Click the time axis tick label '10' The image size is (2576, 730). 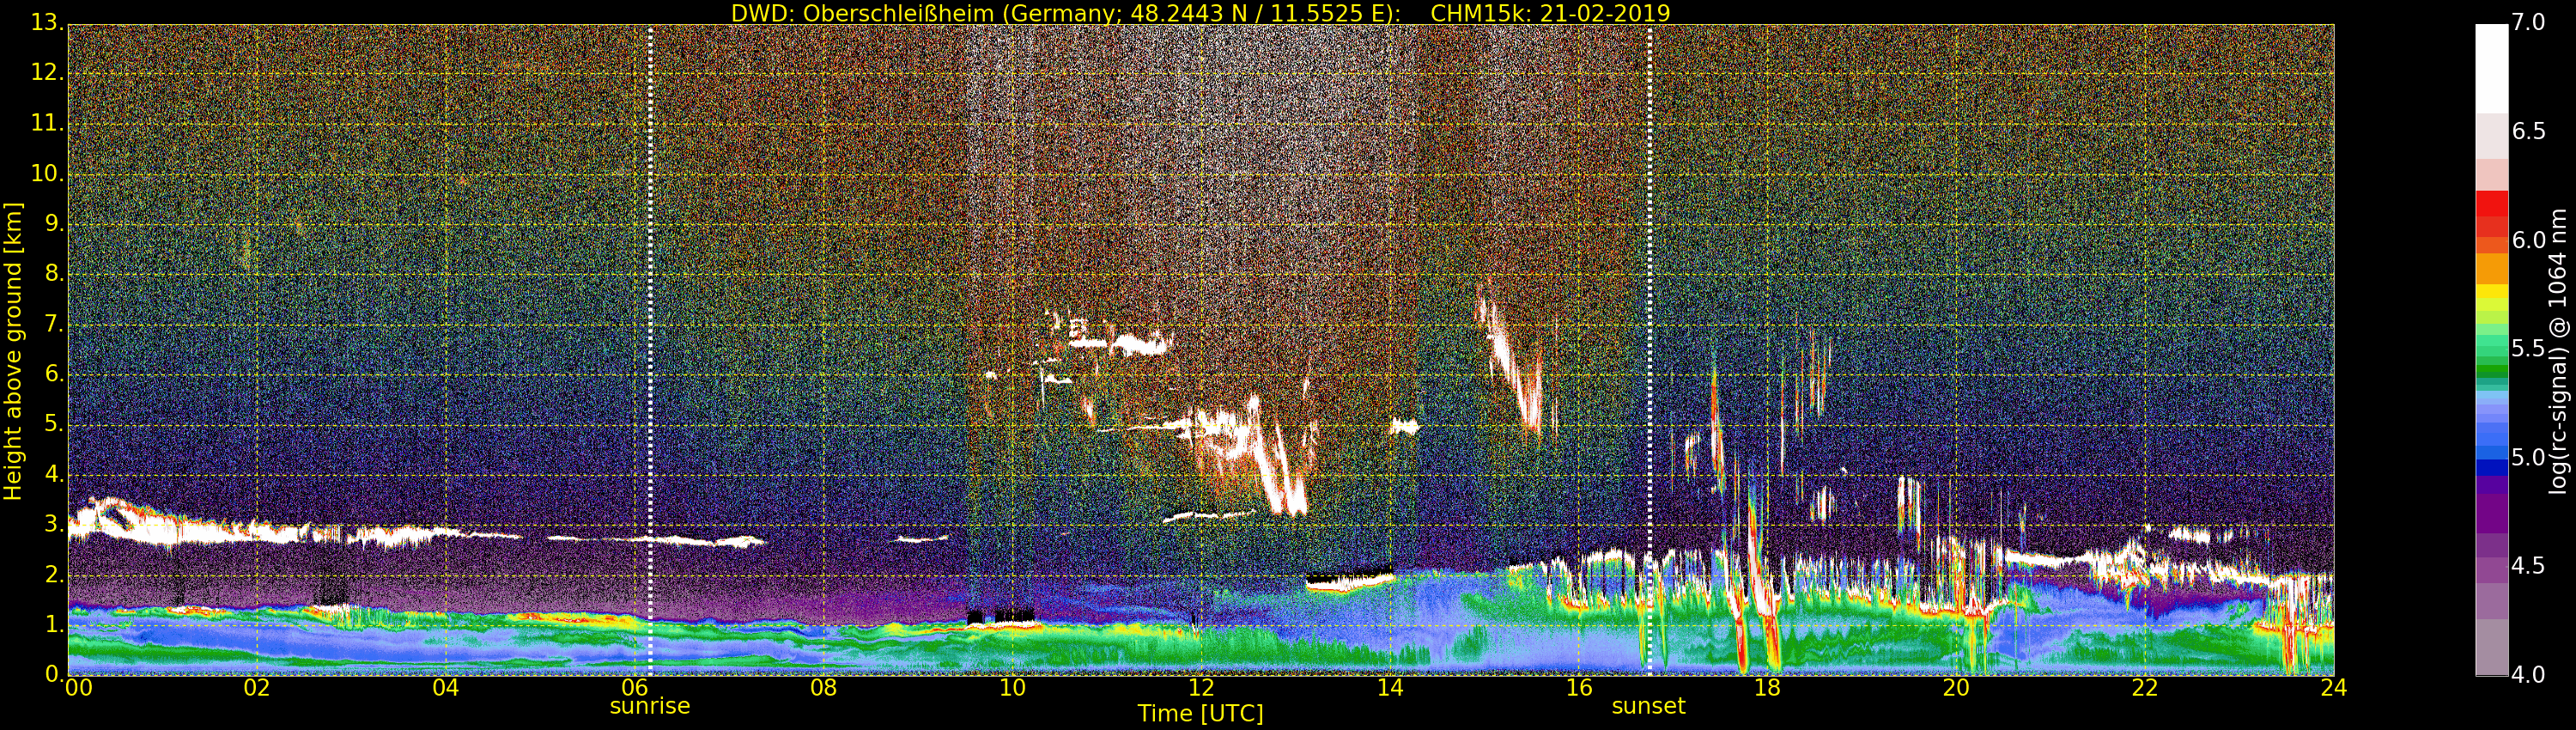coord(1012,687)
